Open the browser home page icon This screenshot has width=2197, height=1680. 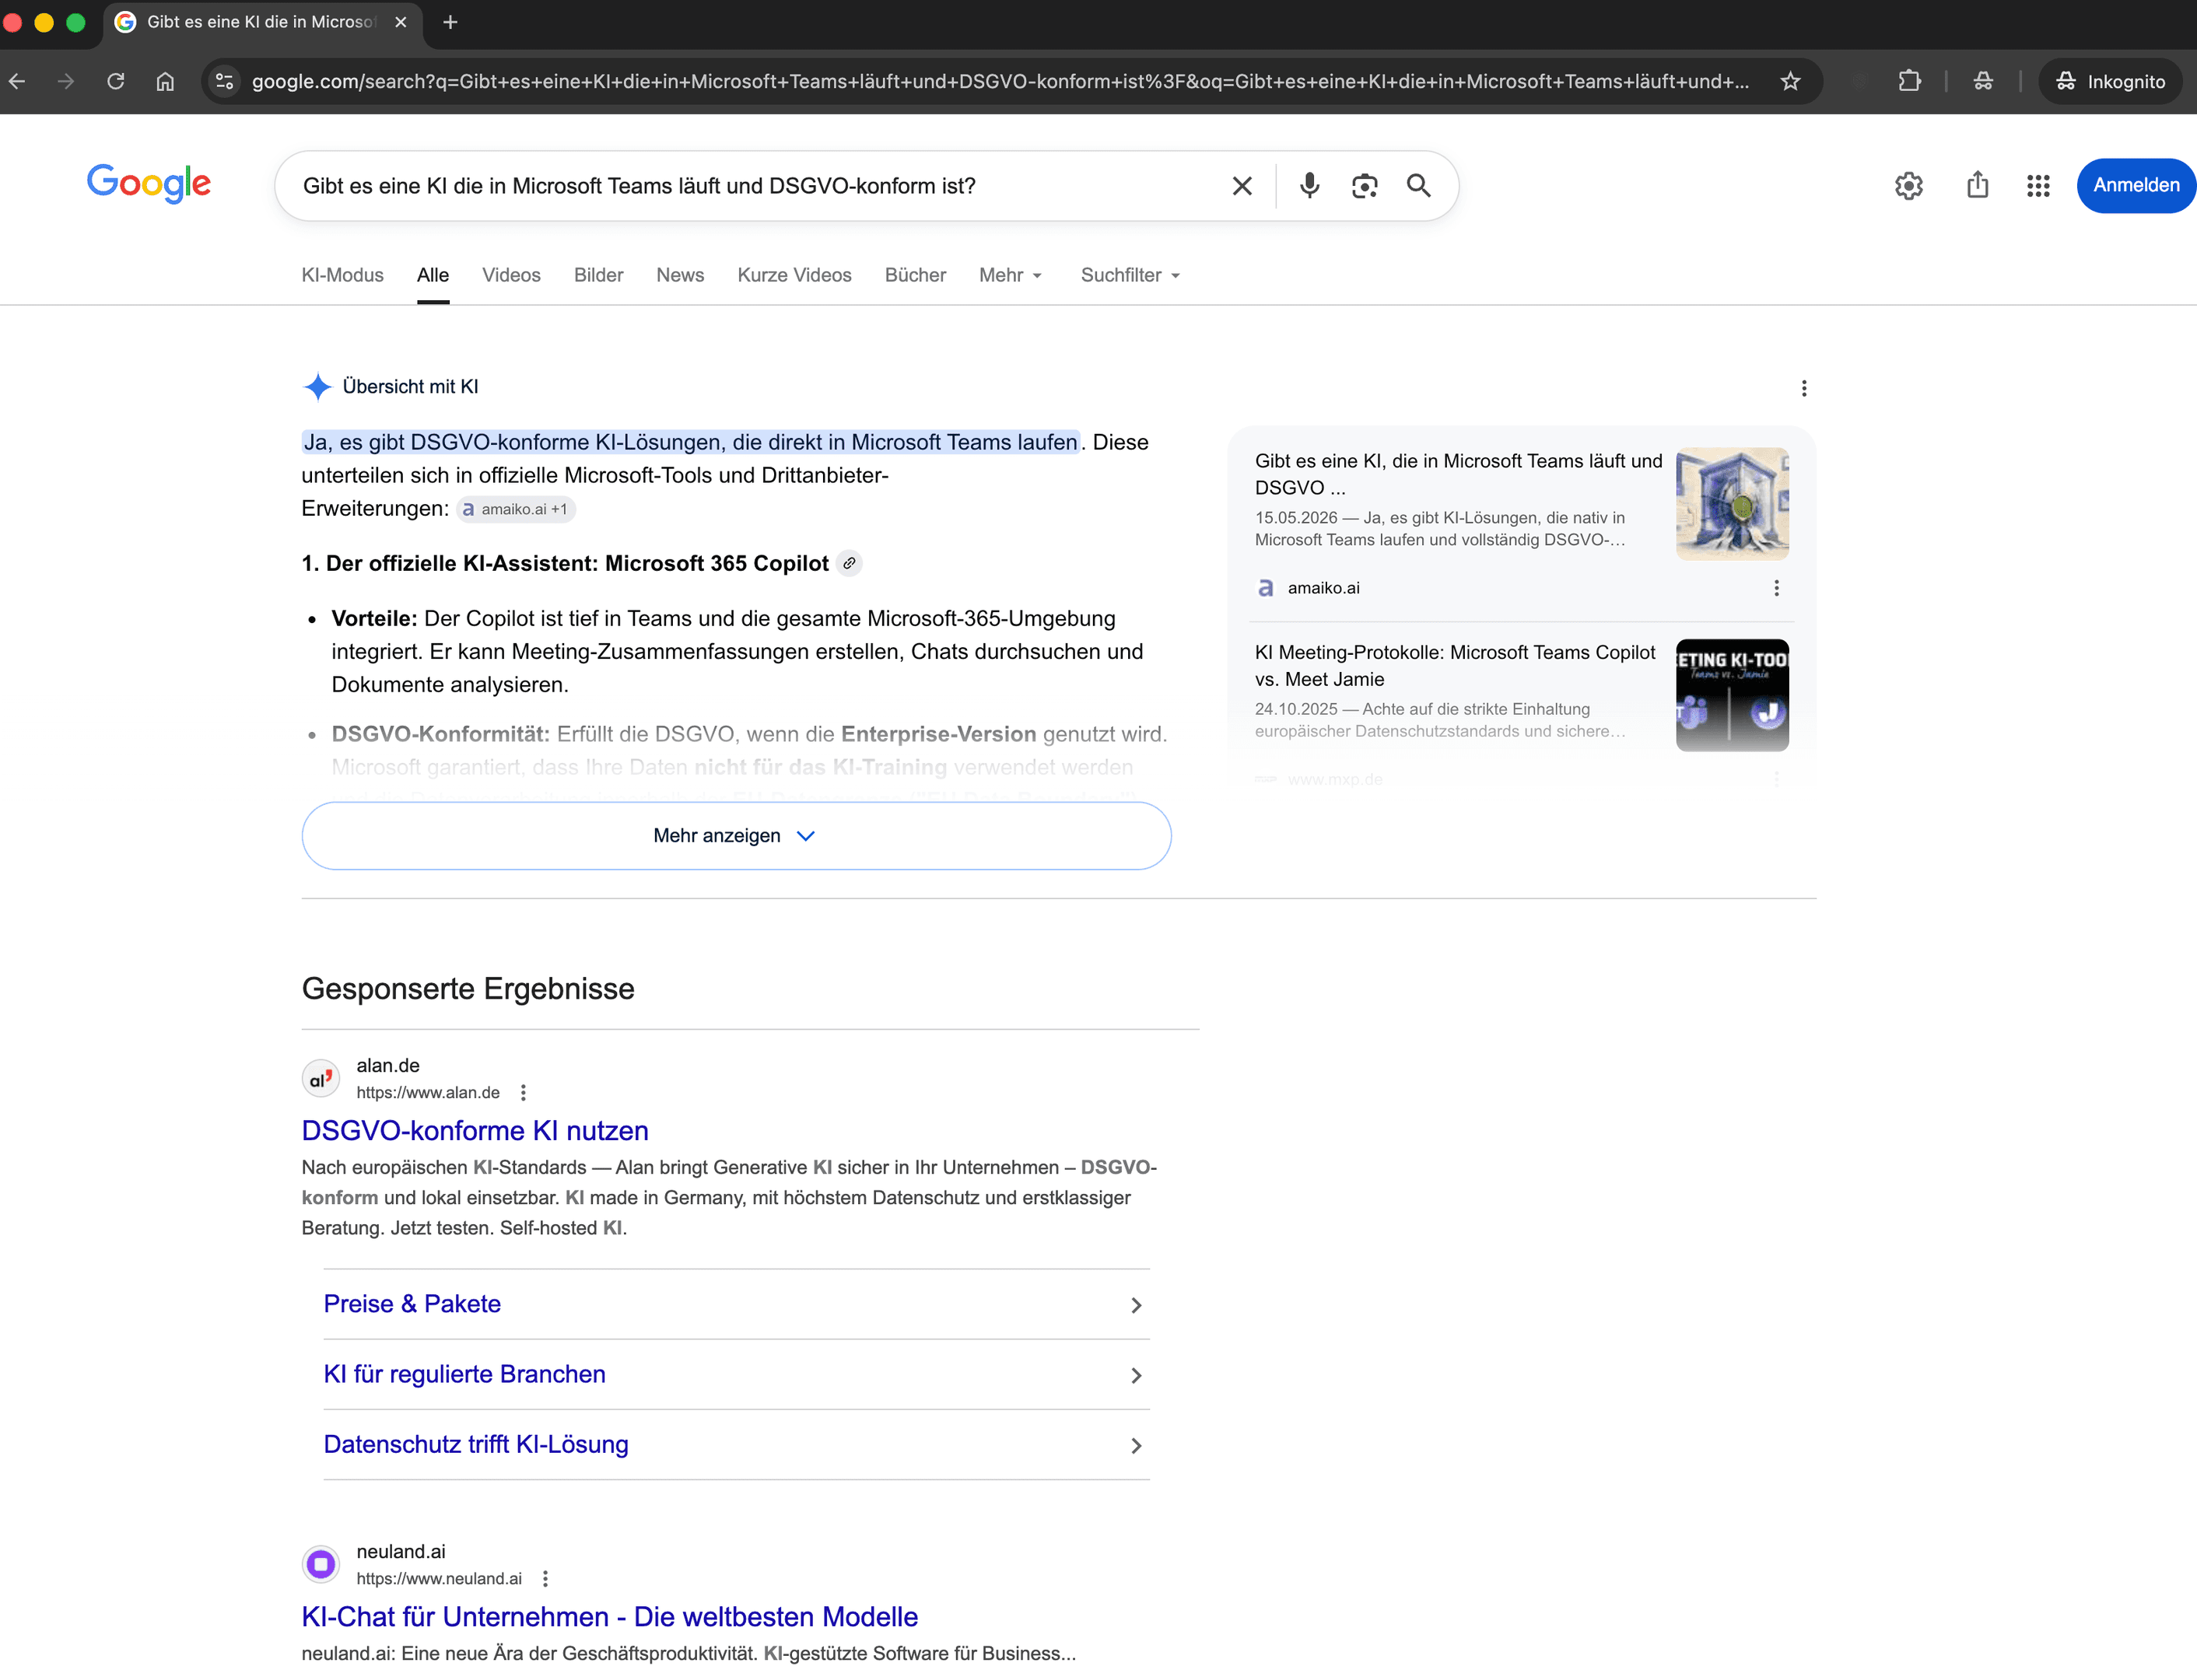[165, 81]
